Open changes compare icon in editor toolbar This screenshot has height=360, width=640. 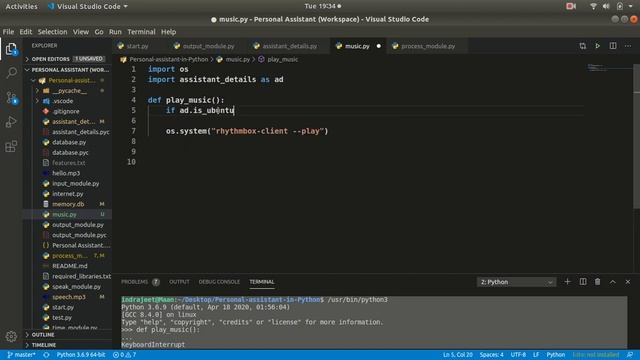click(x=582, y=46)
